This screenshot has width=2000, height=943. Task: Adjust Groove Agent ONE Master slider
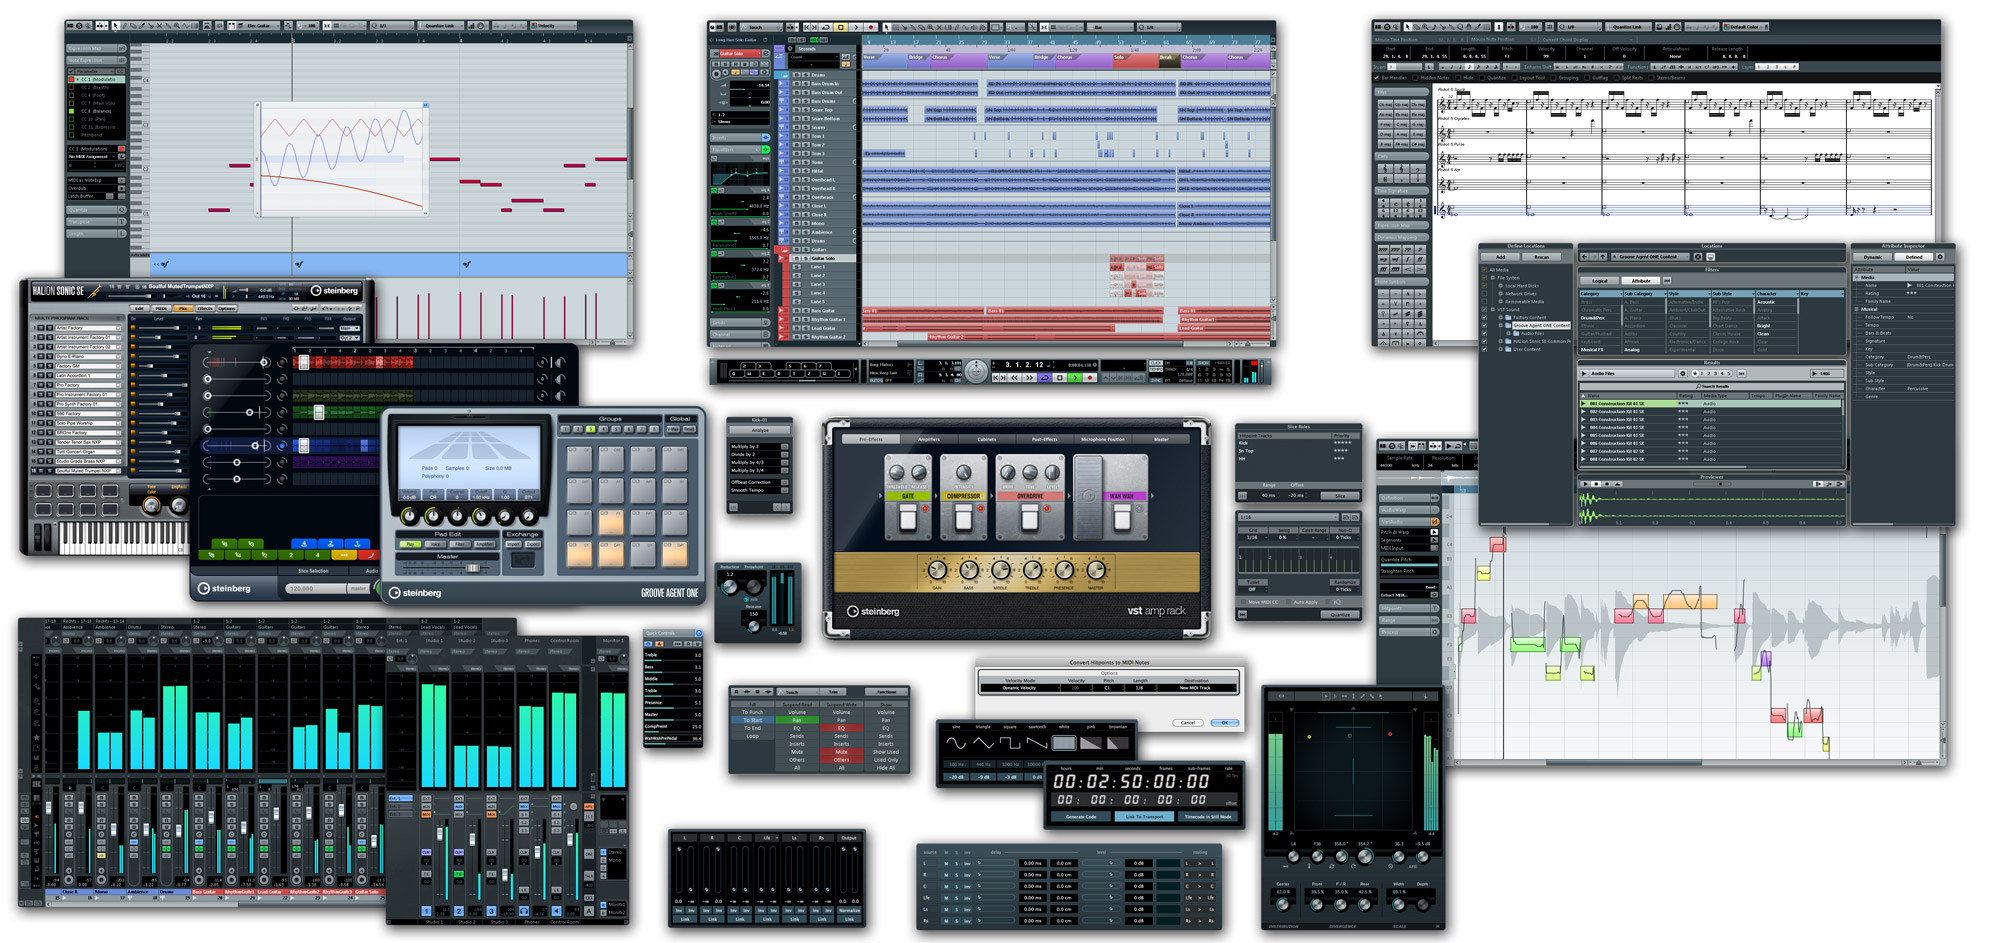[x=473, y=568]
